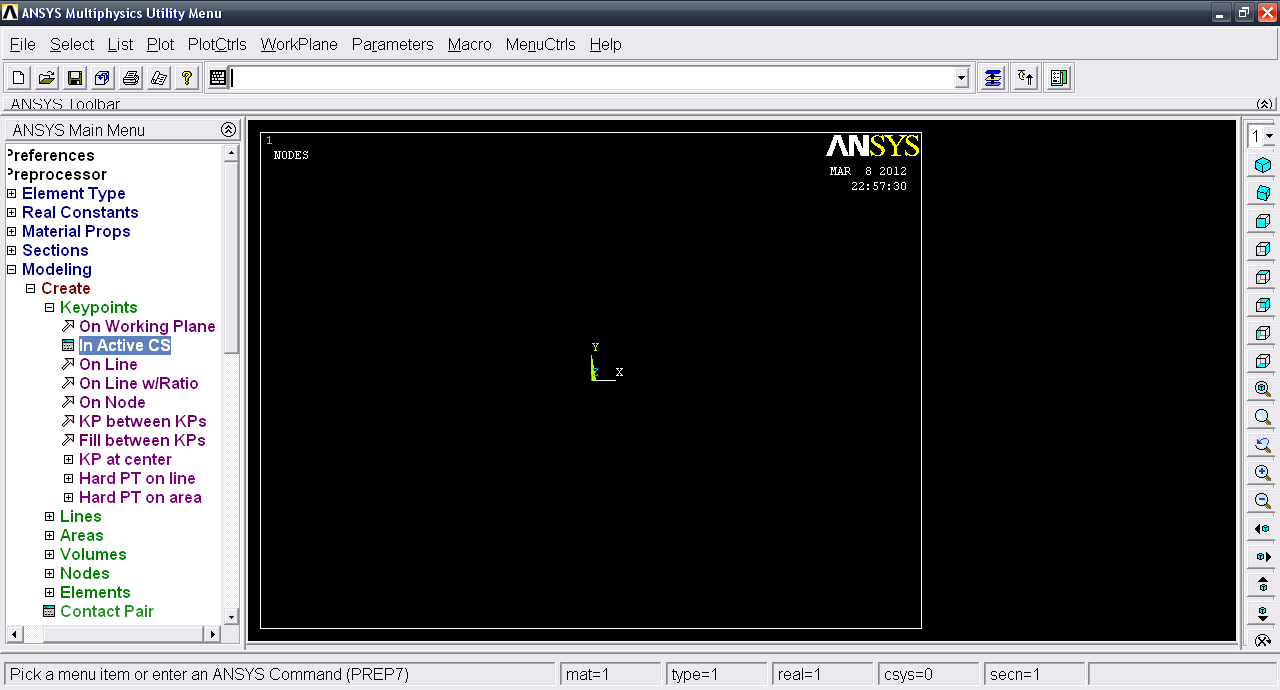Pan model up with arrow icon
The image size is (1280, 690).
(1263, 585)
